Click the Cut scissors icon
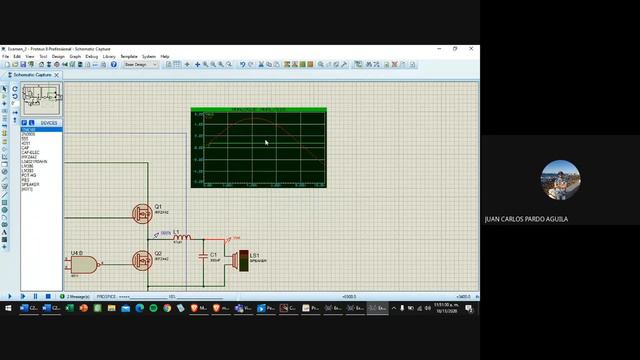The height and width of the screenshot is (360, 640). click(261, 64)
